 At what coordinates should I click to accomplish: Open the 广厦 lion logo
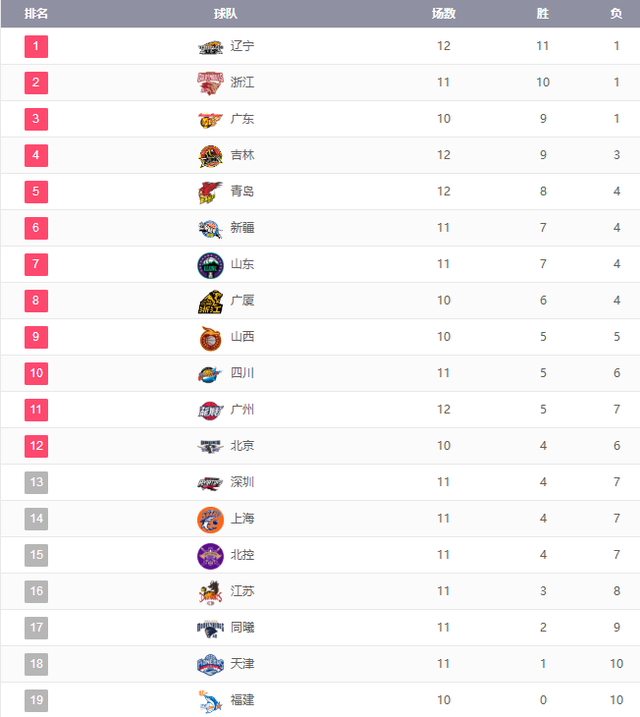click(x=210, y=301)
